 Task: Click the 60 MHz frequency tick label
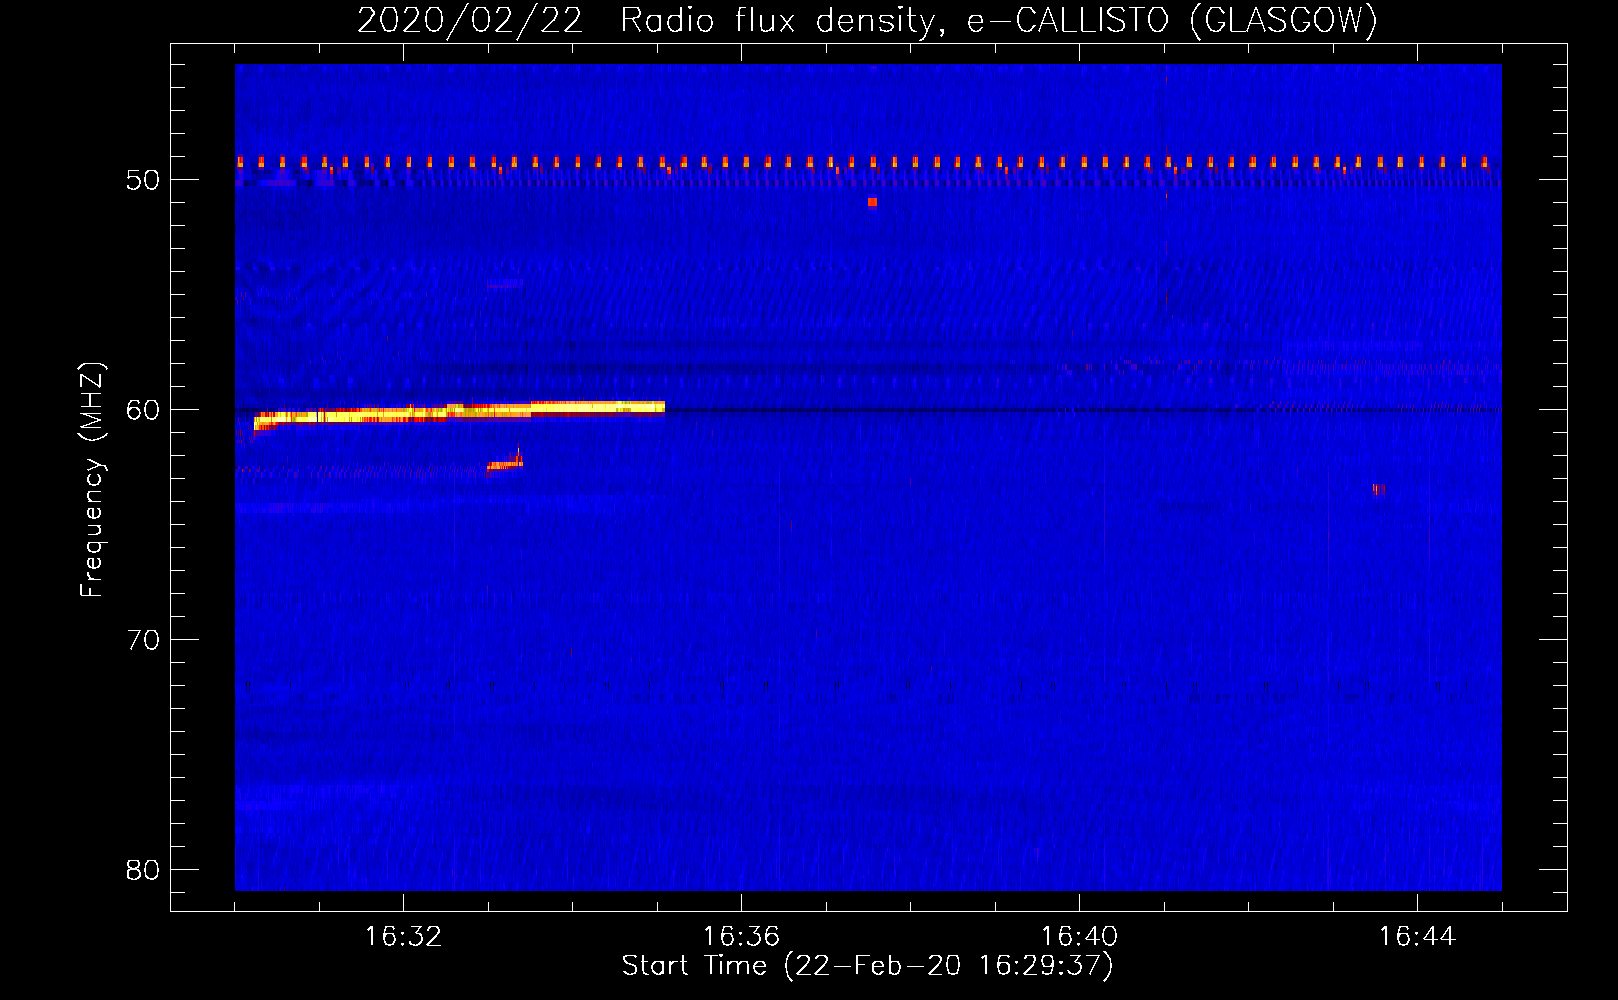[x=143, y=410]
